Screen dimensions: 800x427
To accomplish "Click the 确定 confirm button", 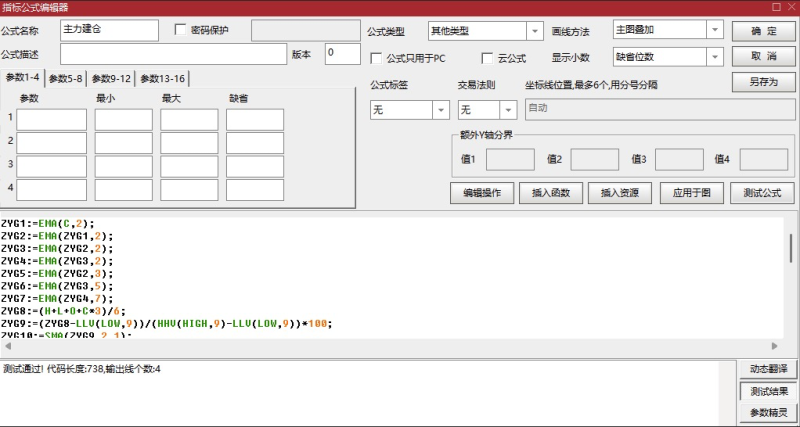I will pos(763,31).
